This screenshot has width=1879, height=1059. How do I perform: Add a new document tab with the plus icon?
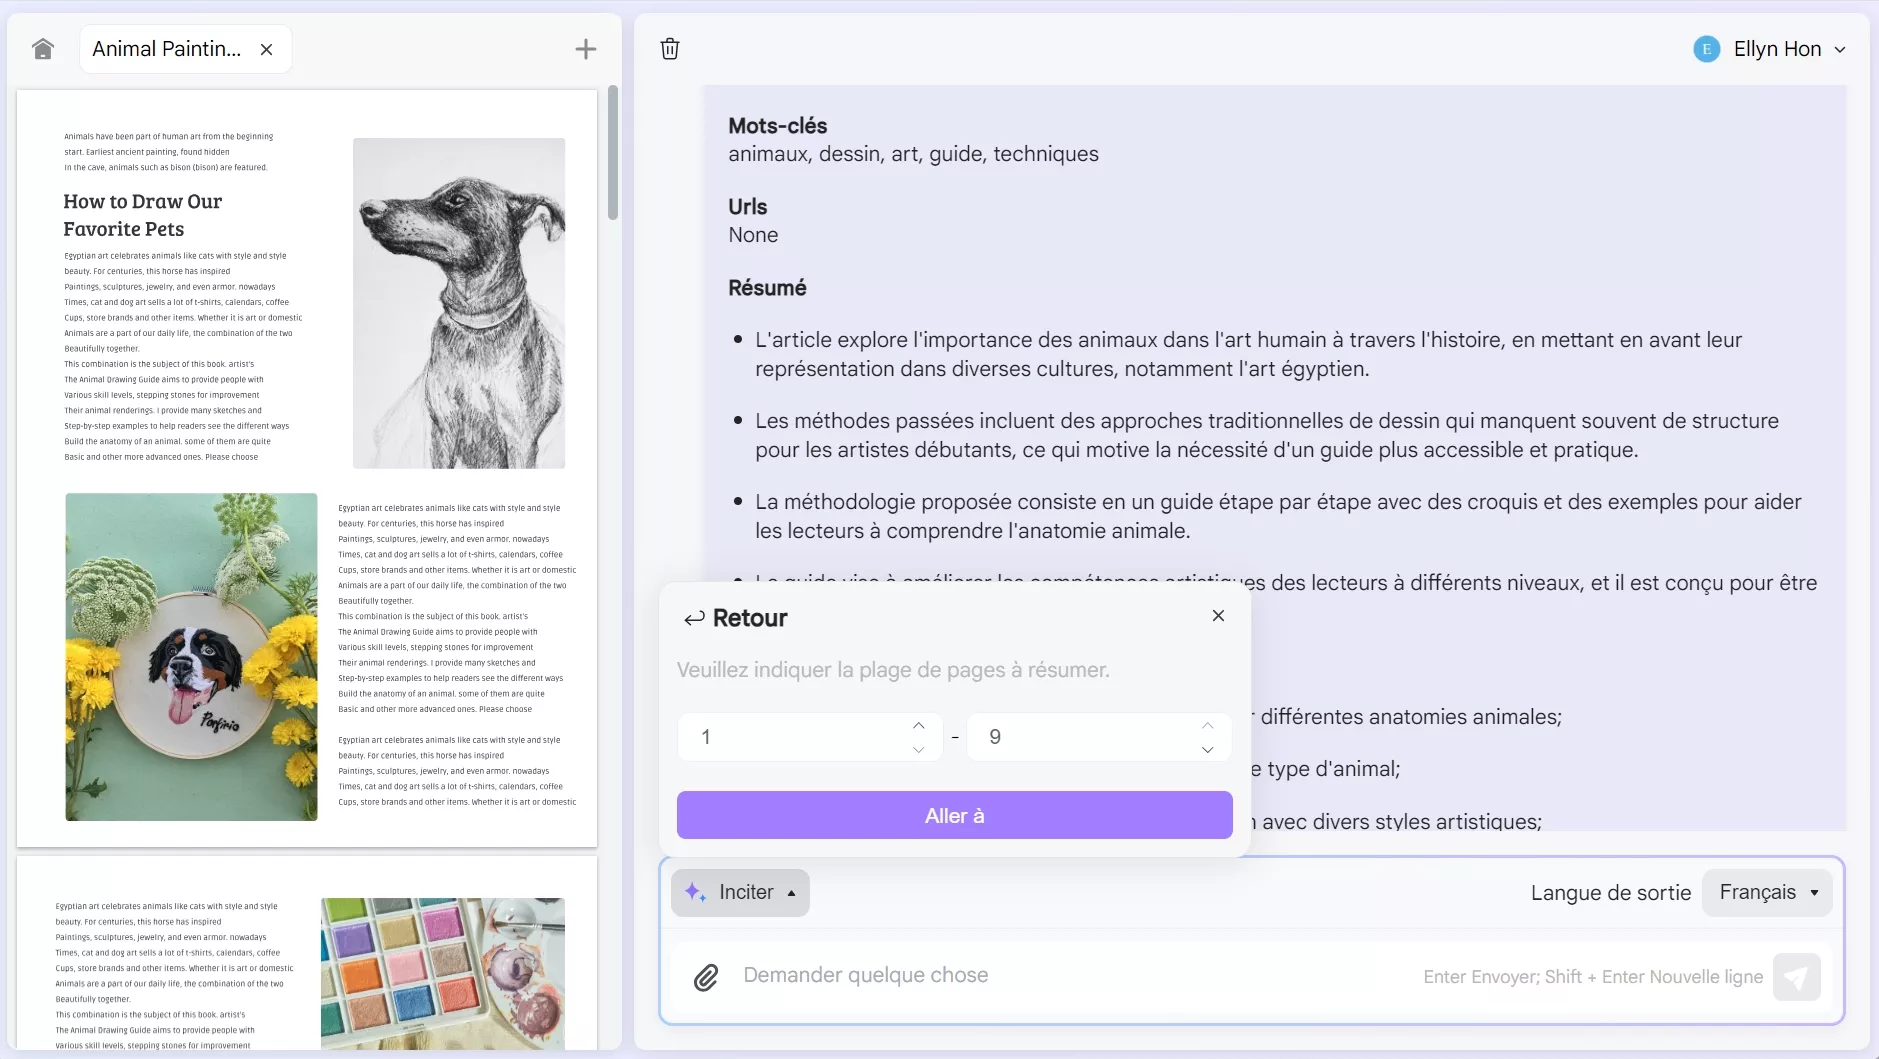584,48
